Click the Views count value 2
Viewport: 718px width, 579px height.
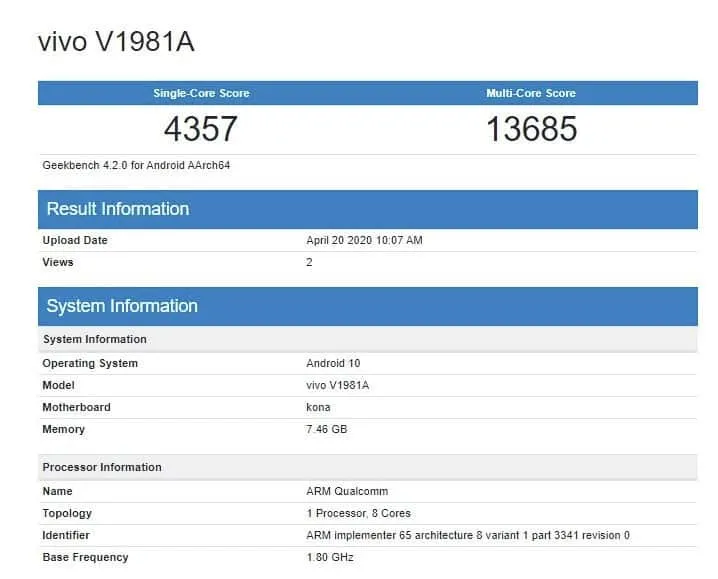[x=309, y=262]
